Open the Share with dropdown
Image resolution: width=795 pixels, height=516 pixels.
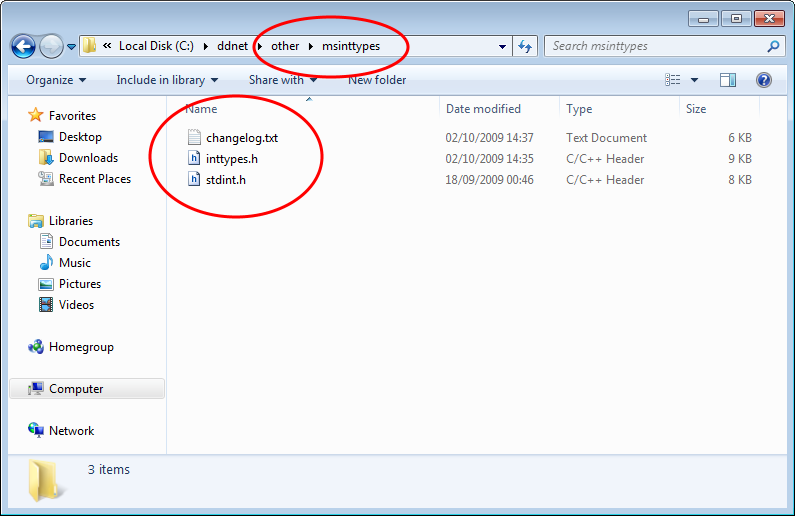282,80
